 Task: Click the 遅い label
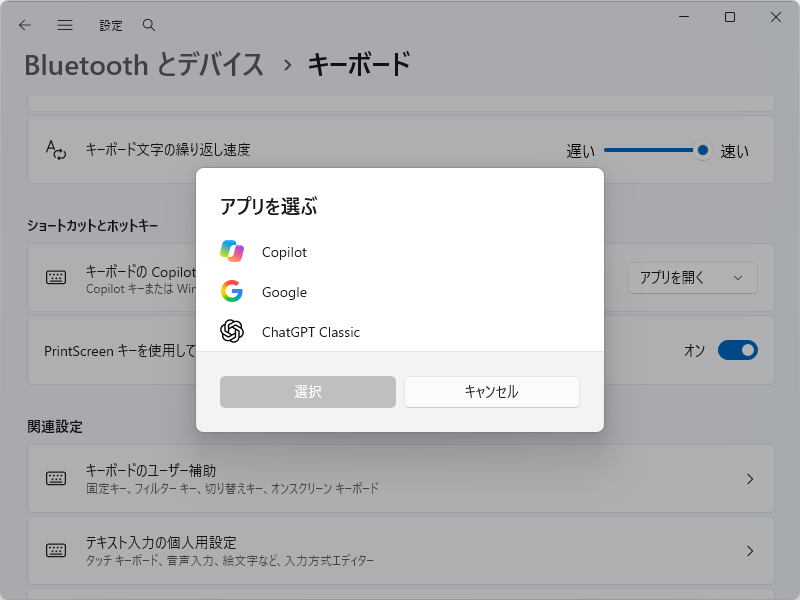(x=581, y=151)
